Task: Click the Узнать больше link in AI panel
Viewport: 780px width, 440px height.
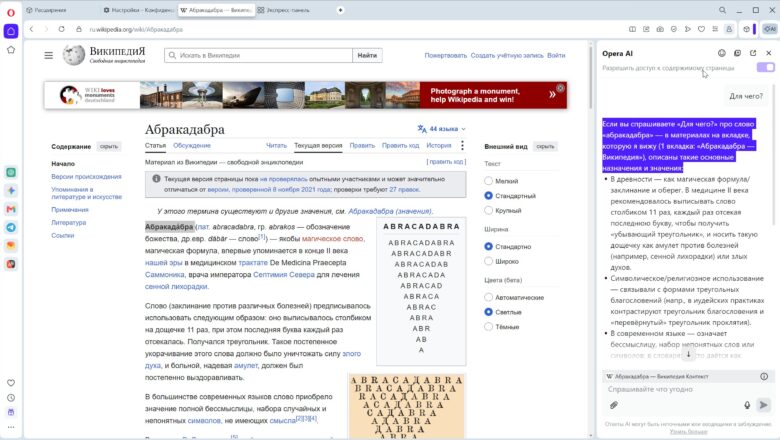Action: 688,432
